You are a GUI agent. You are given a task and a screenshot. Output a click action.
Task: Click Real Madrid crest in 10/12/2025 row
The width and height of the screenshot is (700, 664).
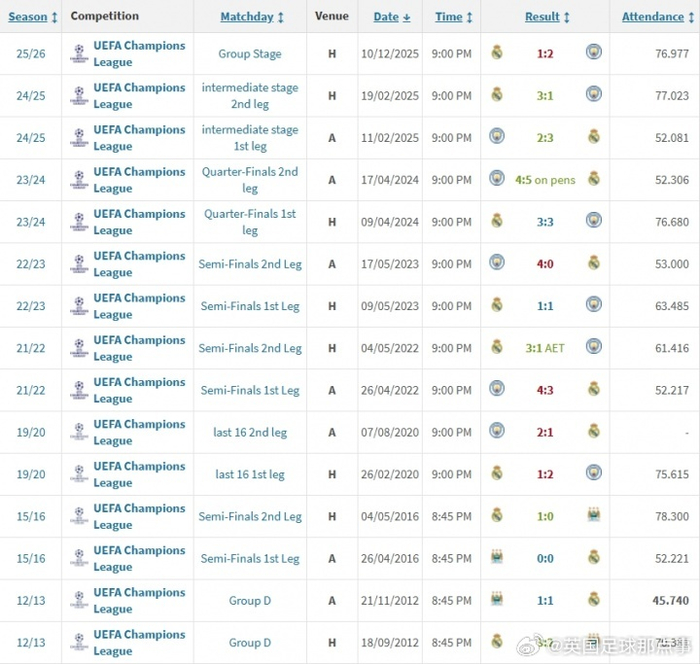coord(497,53)
